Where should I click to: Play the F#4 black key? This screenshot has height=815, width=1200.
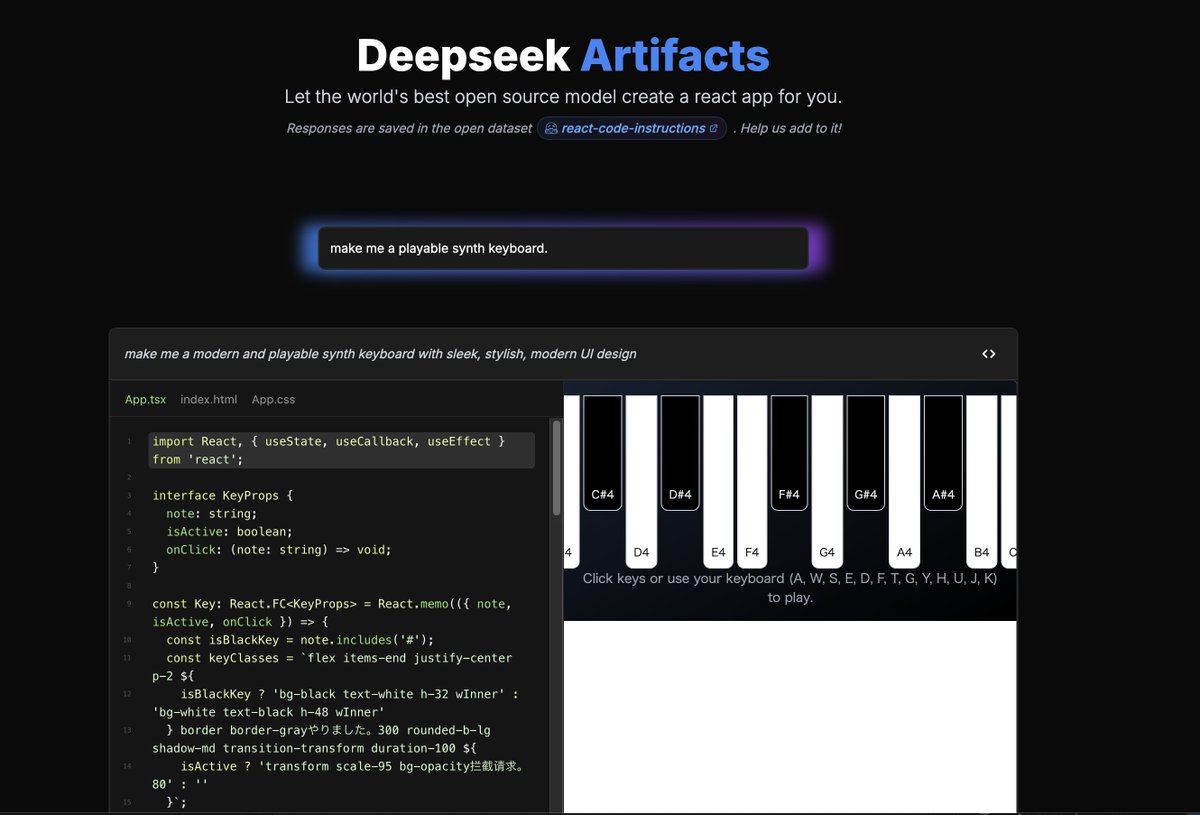789,453
